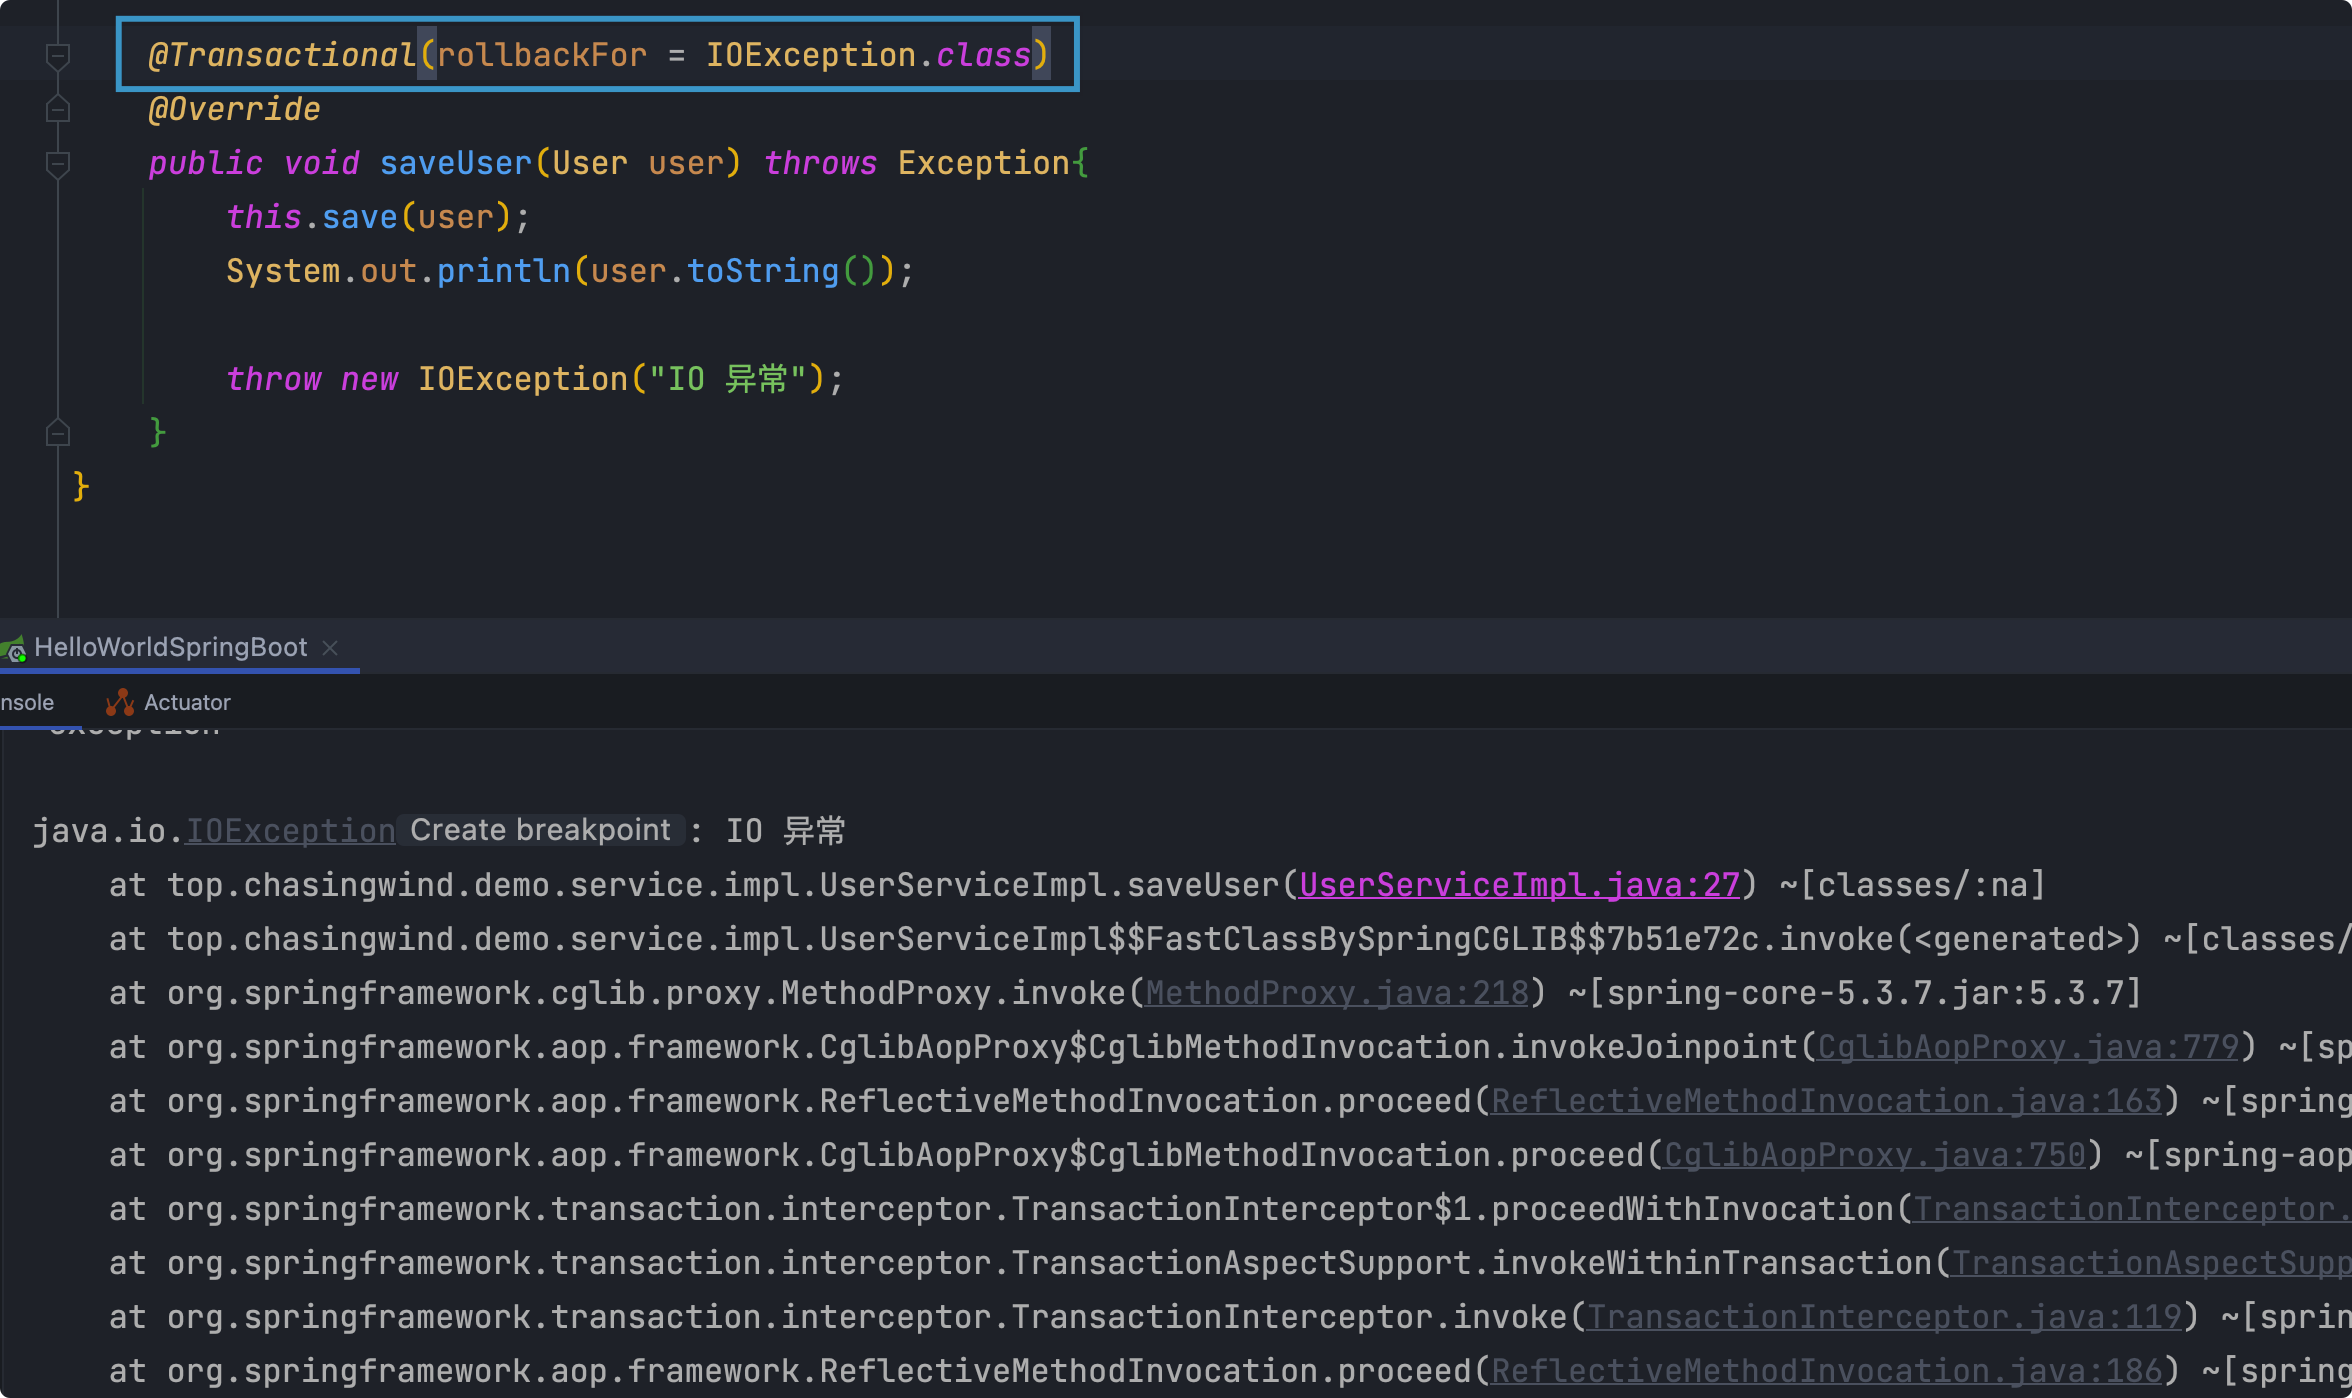
Task: Place caret on saveUser method name
Action: pyautogui.click(x=455, y=163)
